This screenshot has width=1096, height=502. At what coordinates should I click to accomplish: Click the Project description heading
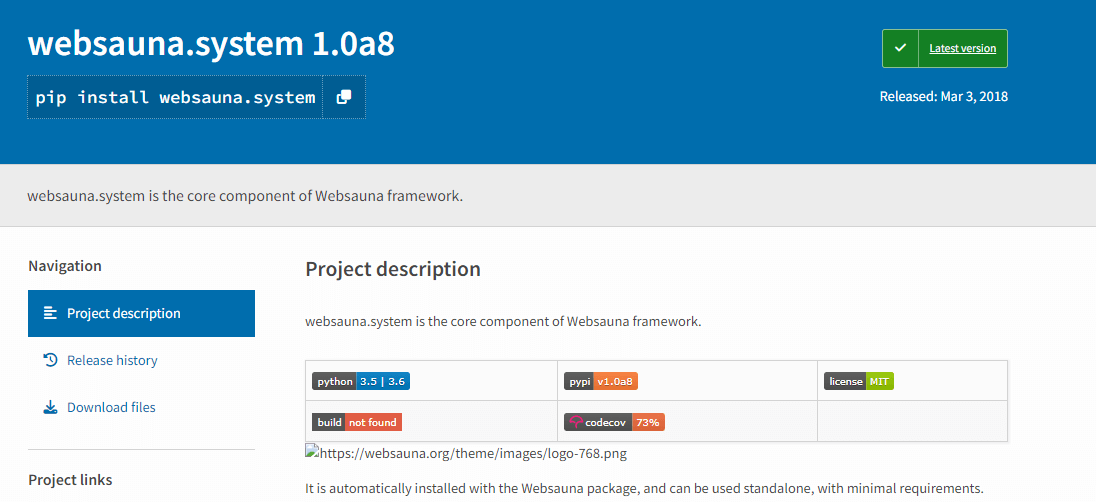click(x=392, y=269)
